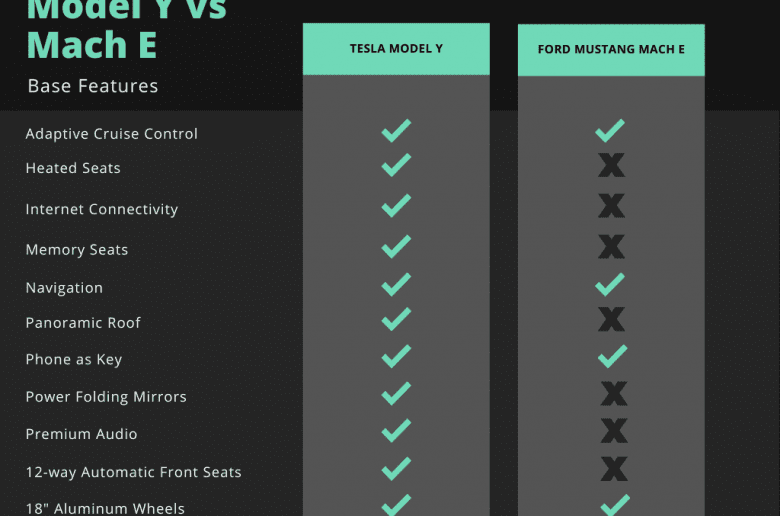Click Tesla checkmark for Premium Audio
Screen dimensions: 780x516
point(396,430)
